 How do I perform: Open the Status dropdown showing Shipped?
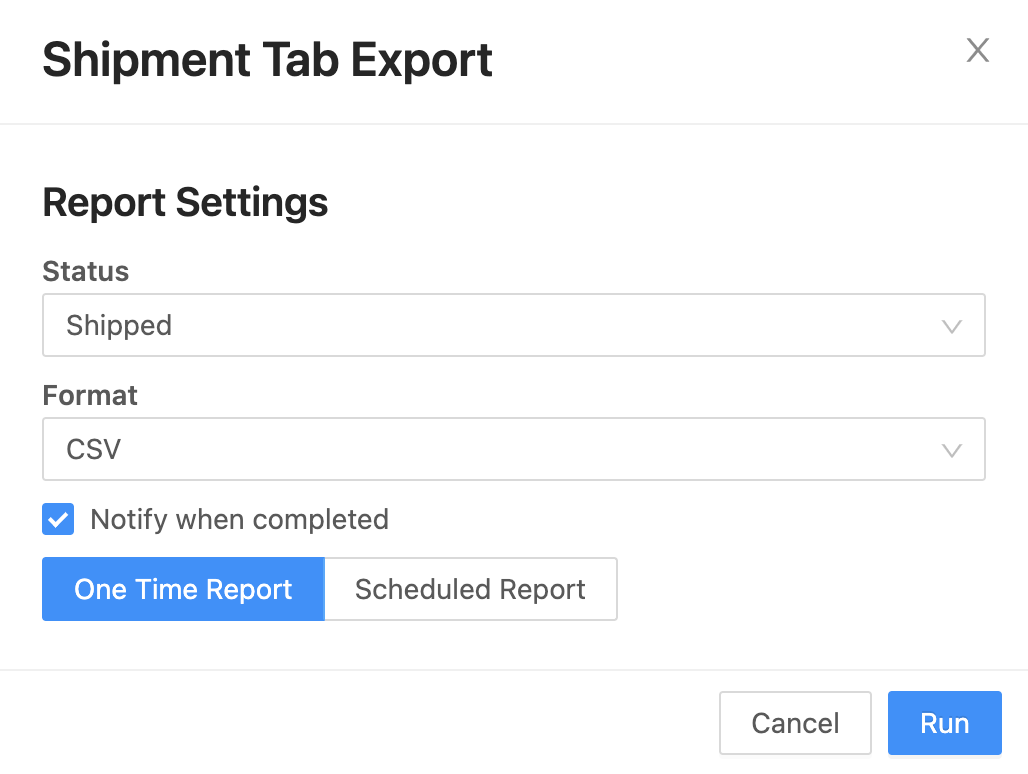tap(513, 325)
